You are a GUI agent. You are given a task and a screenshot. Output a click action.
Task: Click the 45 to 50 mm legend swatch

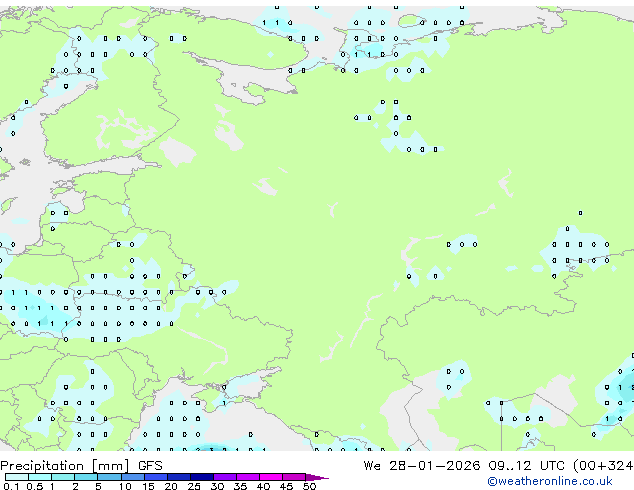(x=294, y=477)
